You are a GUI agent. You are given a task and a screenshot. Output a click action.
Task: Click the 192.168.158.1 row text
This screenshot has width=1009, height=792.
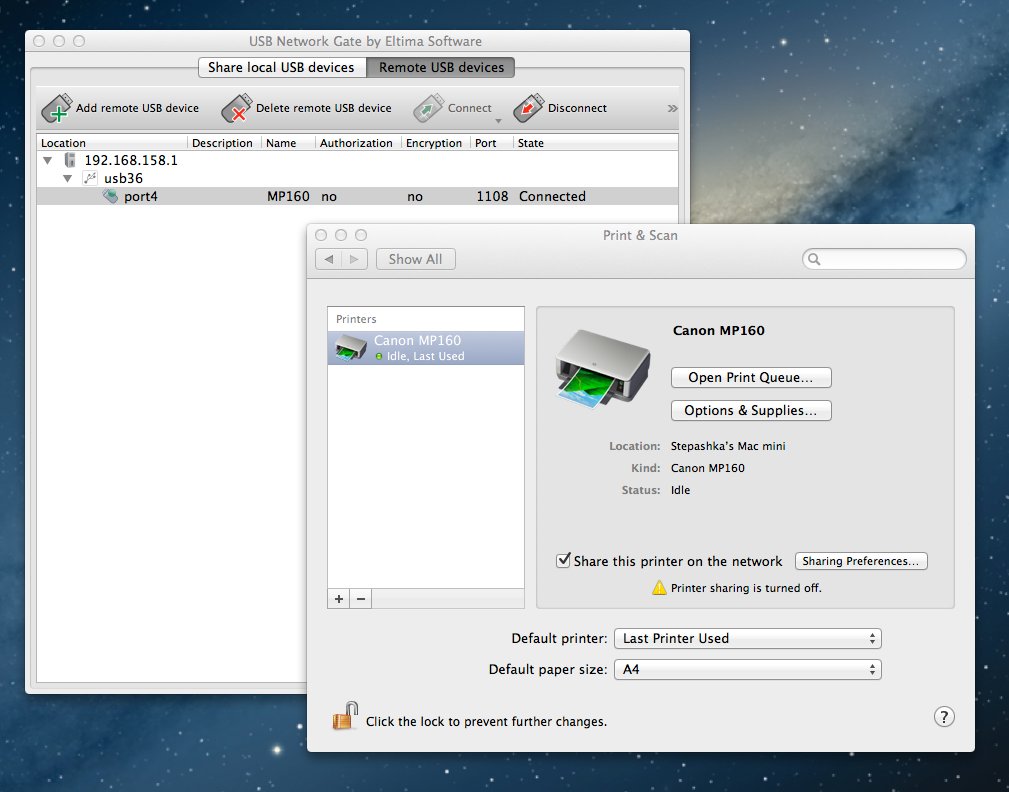pos(131,160)
